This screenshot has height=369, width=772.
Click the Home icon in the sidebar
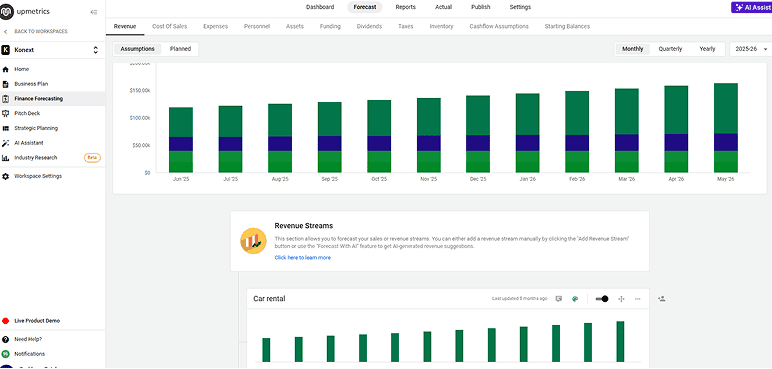(x=6, y=69)
